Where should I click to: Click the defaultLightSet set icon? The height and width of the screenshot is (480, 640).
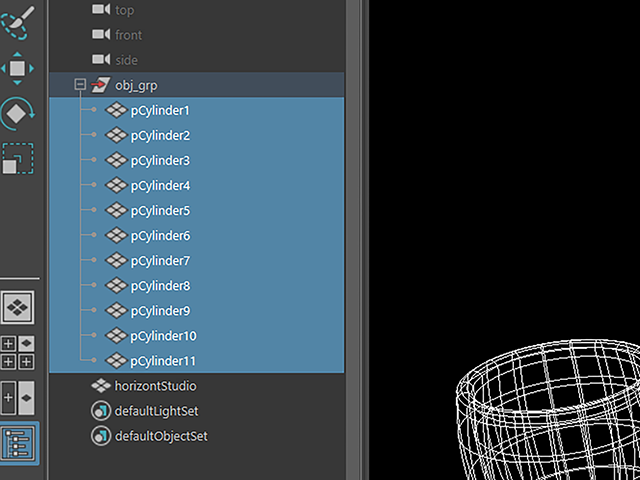[x=101, y=411]
